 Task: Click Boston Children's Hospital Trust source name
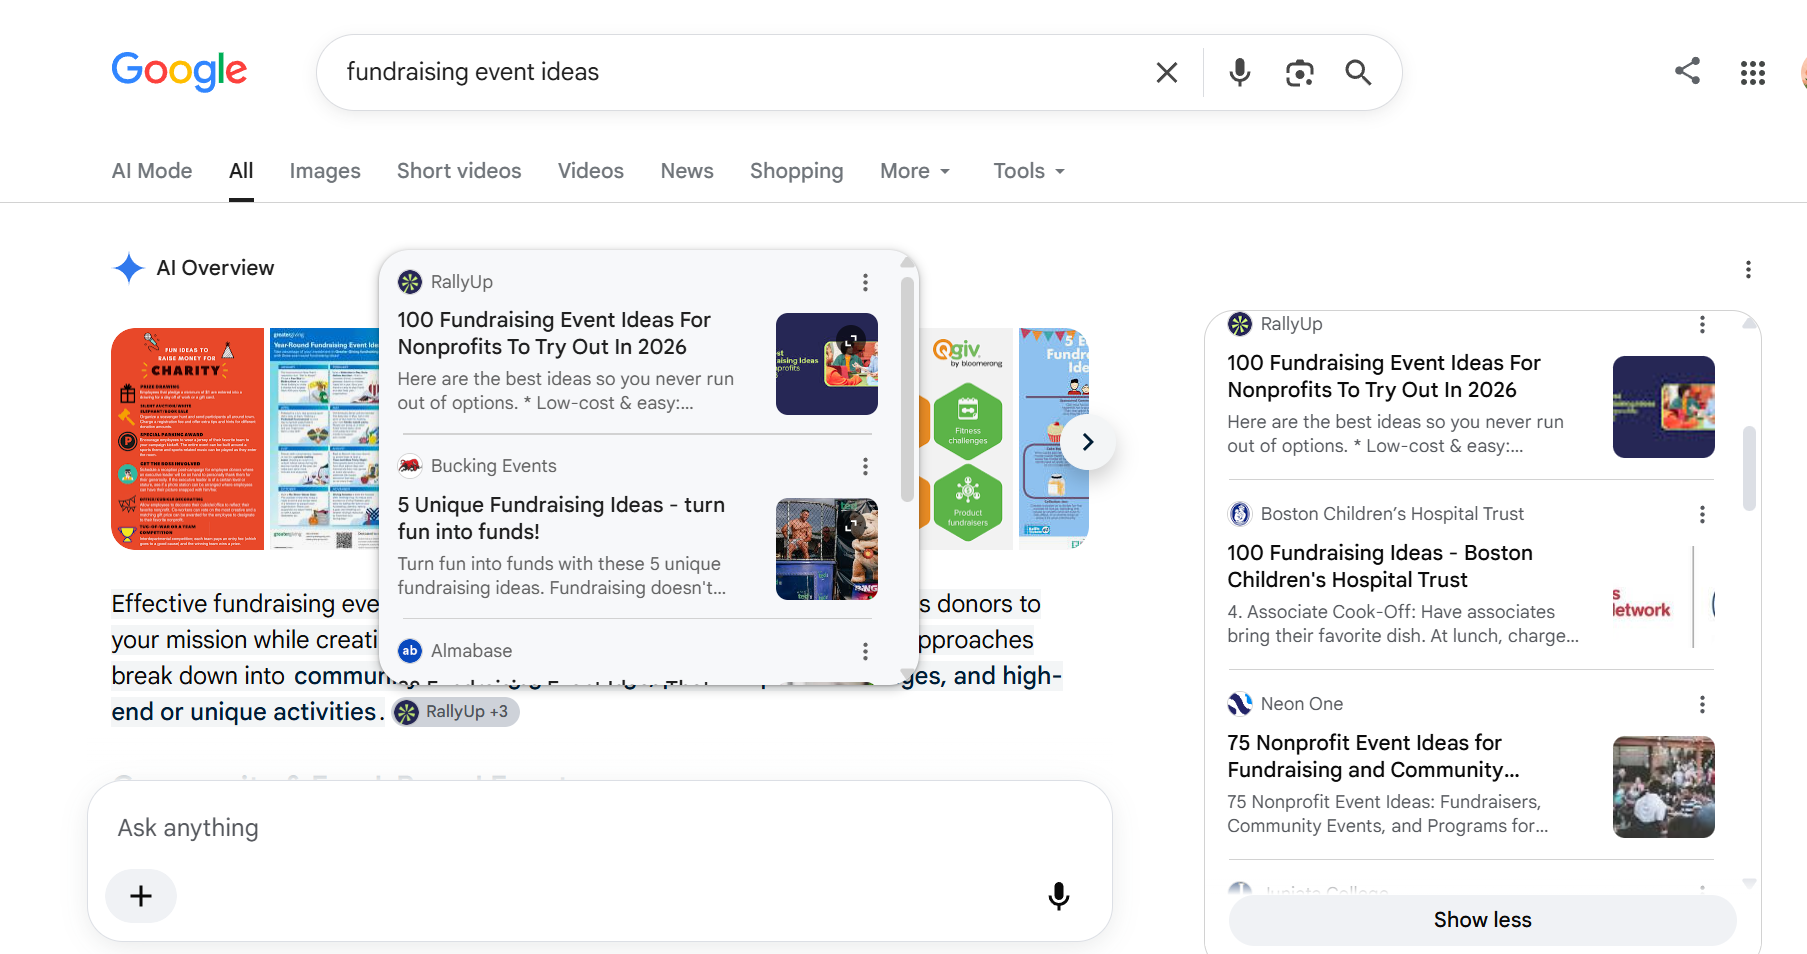pyautogui.click(x=1392, y=514)
